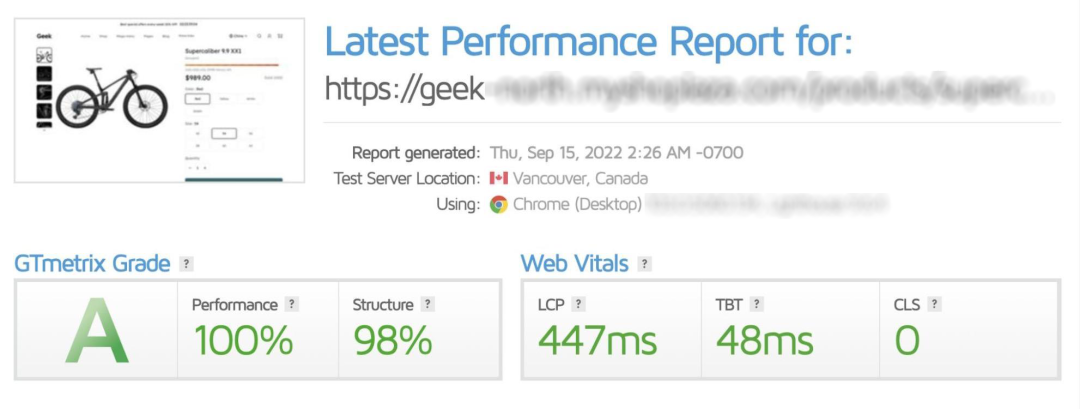Click the report generated date text

tap(616, 152)
